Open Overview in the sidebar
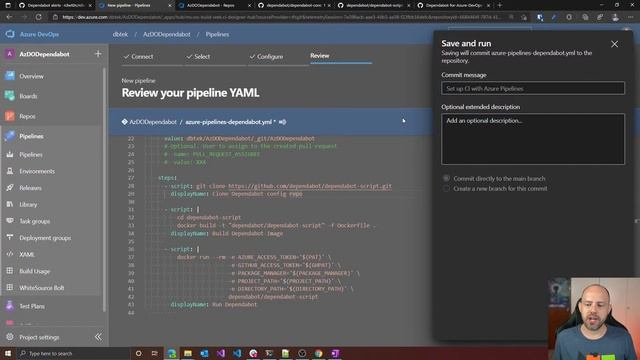Screen dimensions: 640x360 (x=31, y=76)
